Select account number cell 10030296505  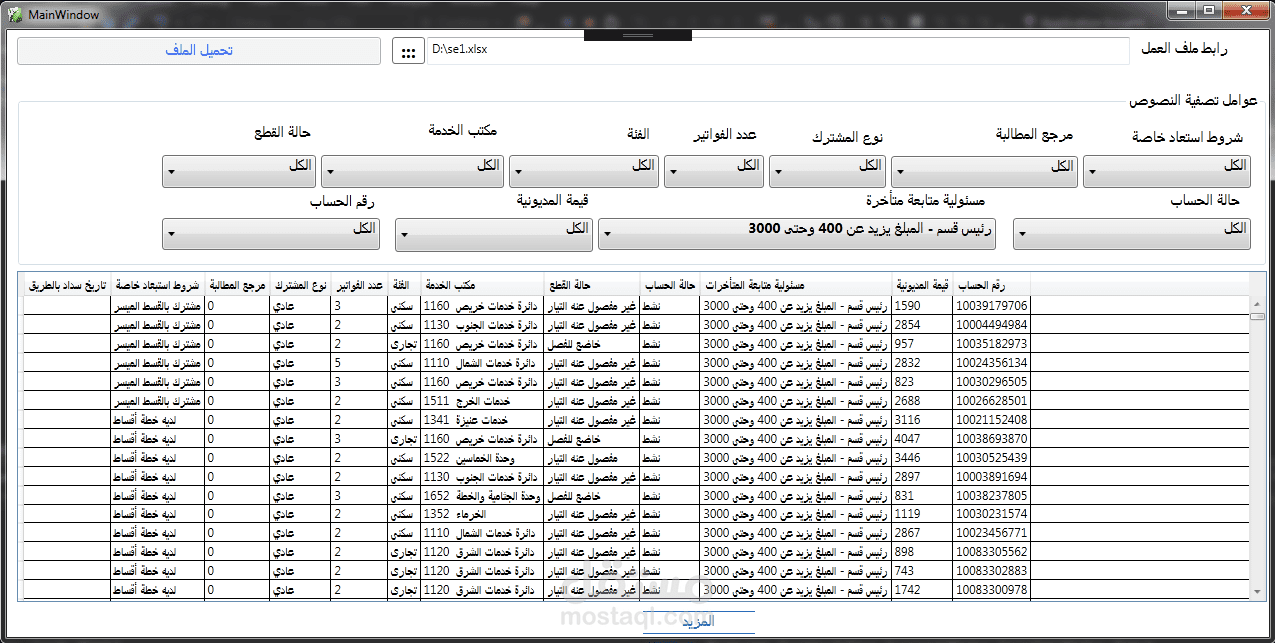point(992,381)
